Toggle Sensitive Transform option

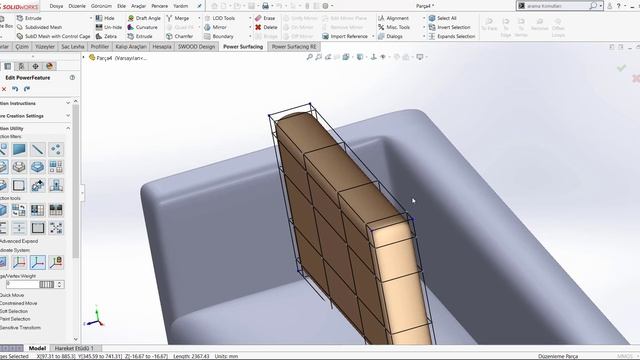pos(20,327)
